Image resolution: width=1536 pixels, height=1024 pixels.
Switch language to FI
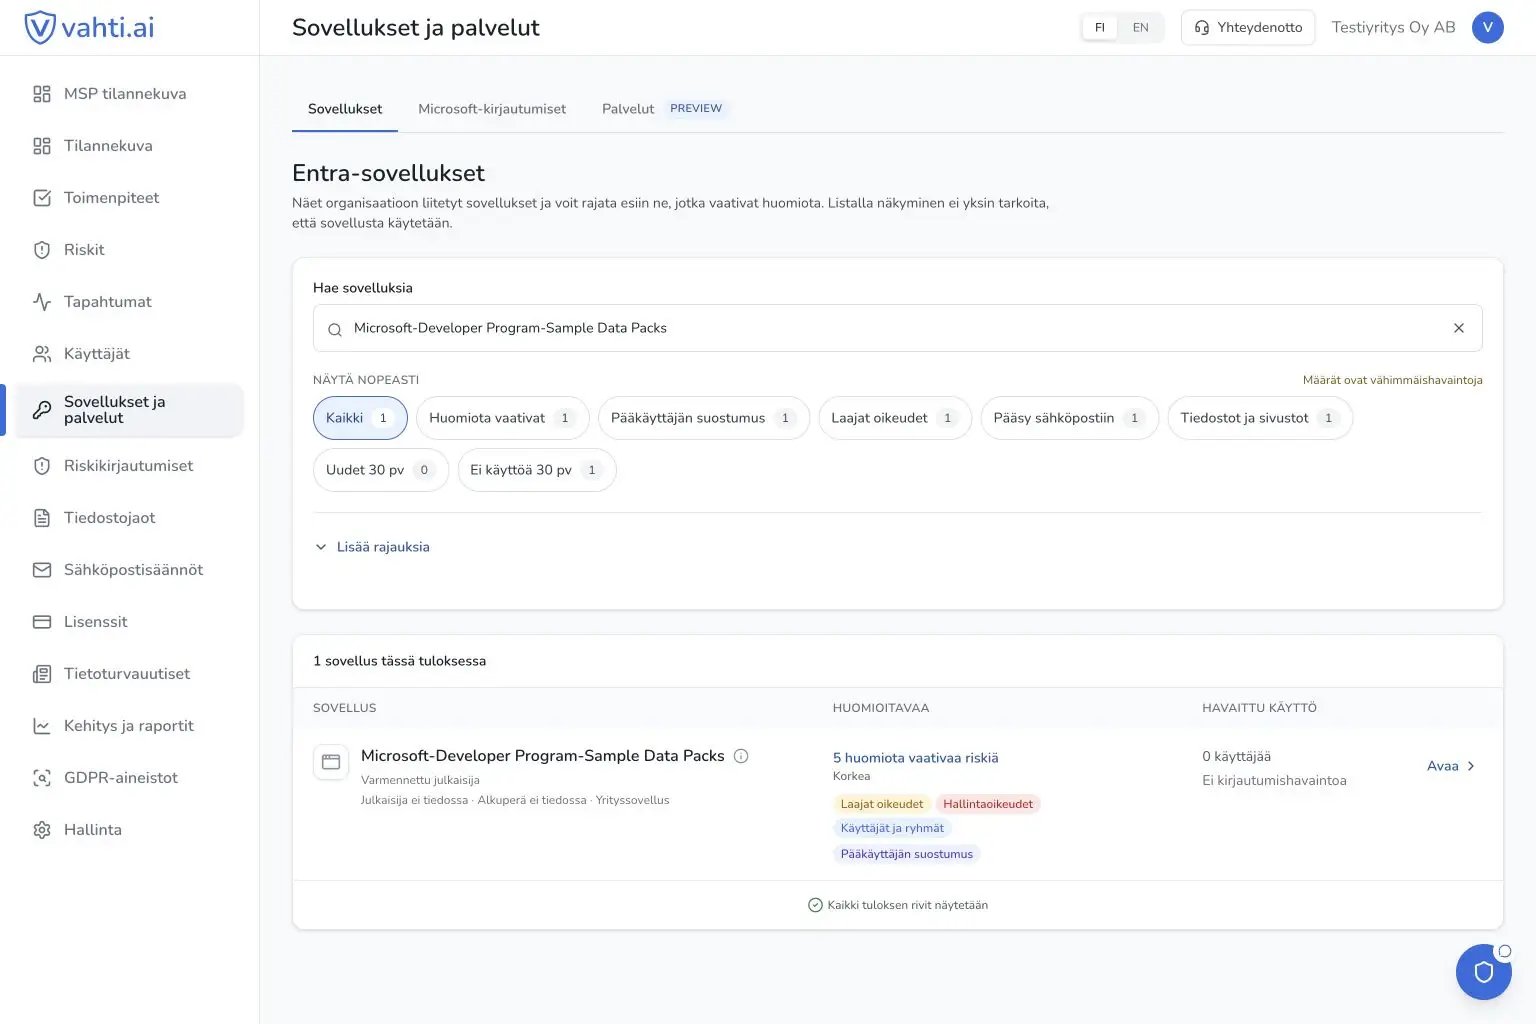click(x=1100, y=28)
